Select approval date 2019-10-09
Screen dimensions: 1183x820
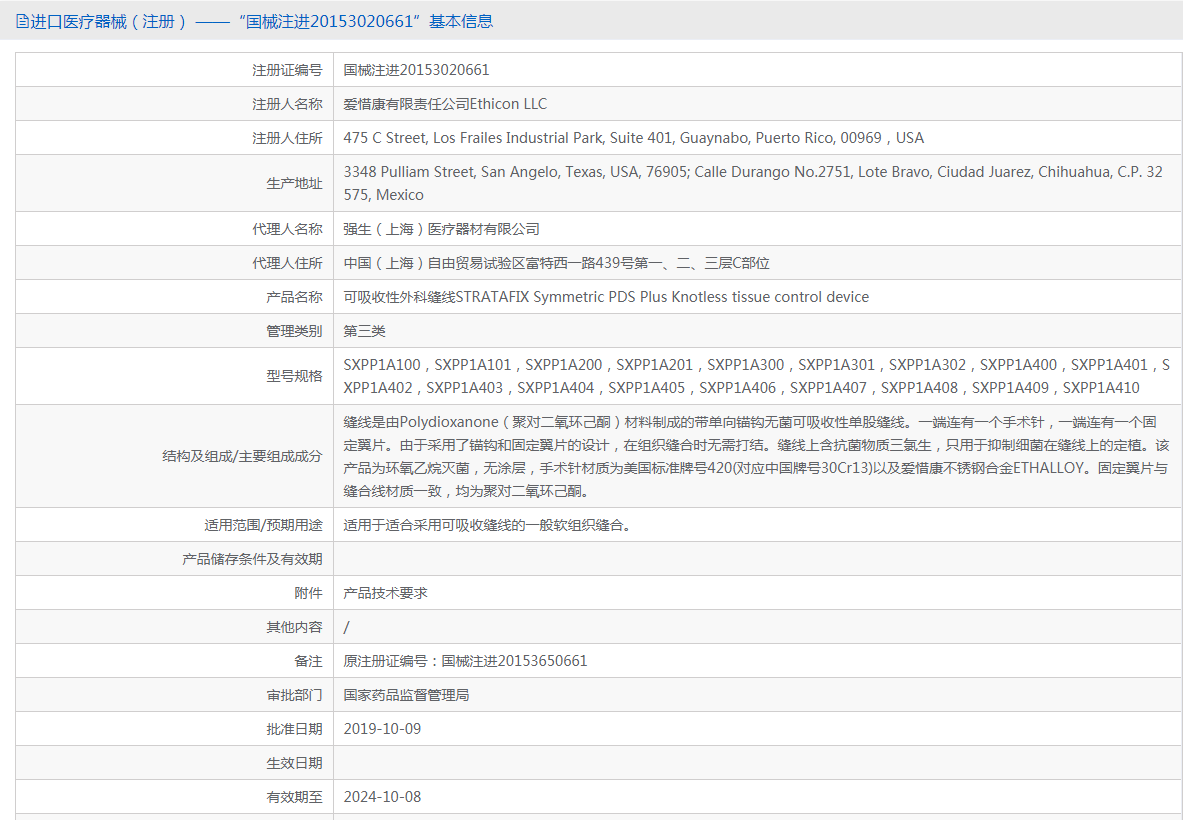click(382, 728)
